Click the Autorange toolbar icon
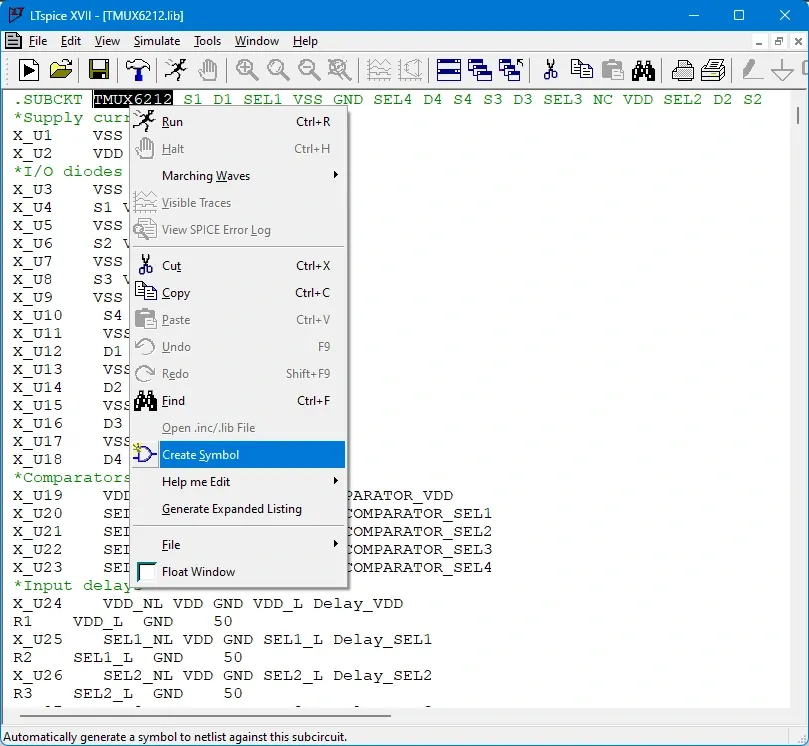809x746 pixels. [410, 70]
